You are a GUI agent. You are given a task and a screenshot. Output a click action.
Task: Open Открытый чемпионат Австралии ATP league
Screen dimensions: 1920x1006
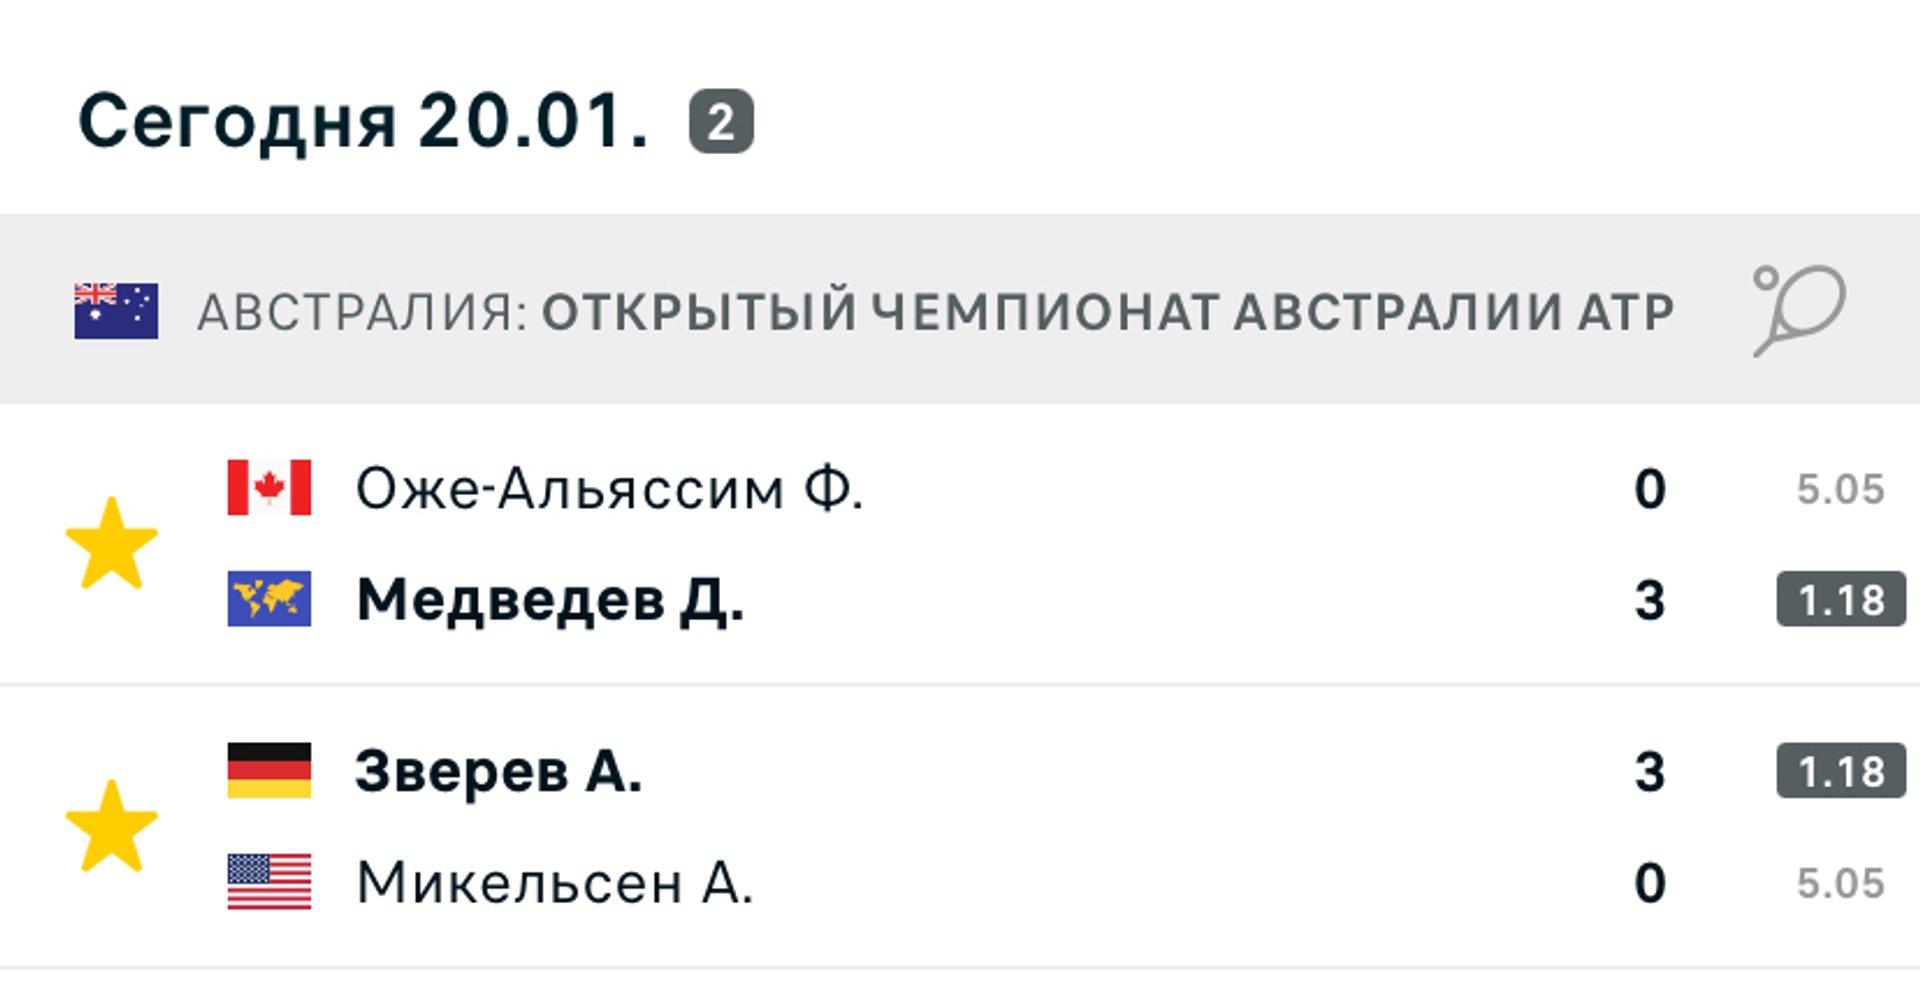[1108, 312]
